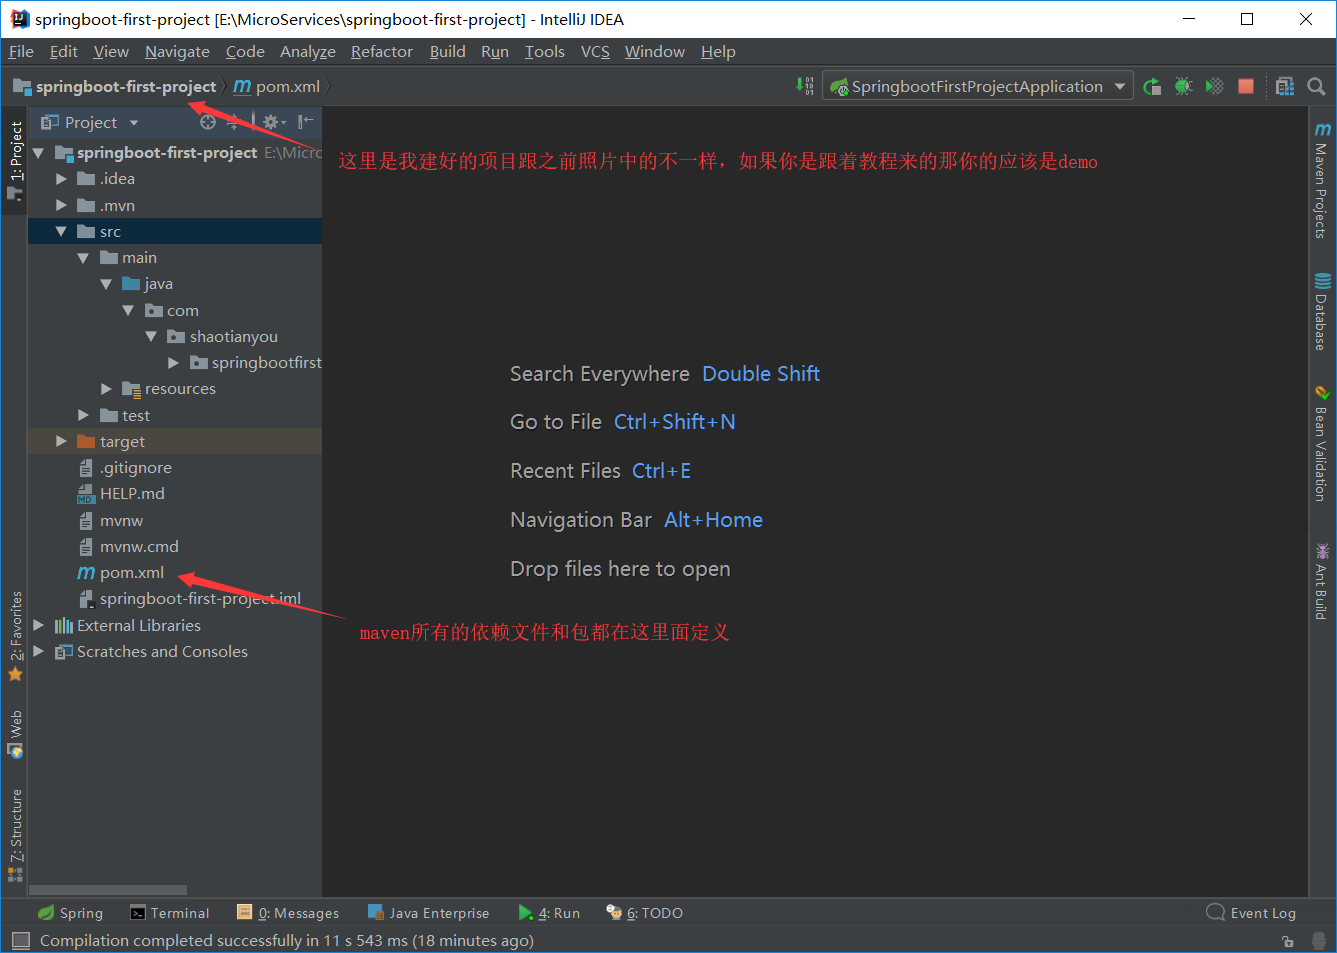
Task: Rerun SpringbootFirstProjectApplication with the green run icon
Action: coord(1152,86)
